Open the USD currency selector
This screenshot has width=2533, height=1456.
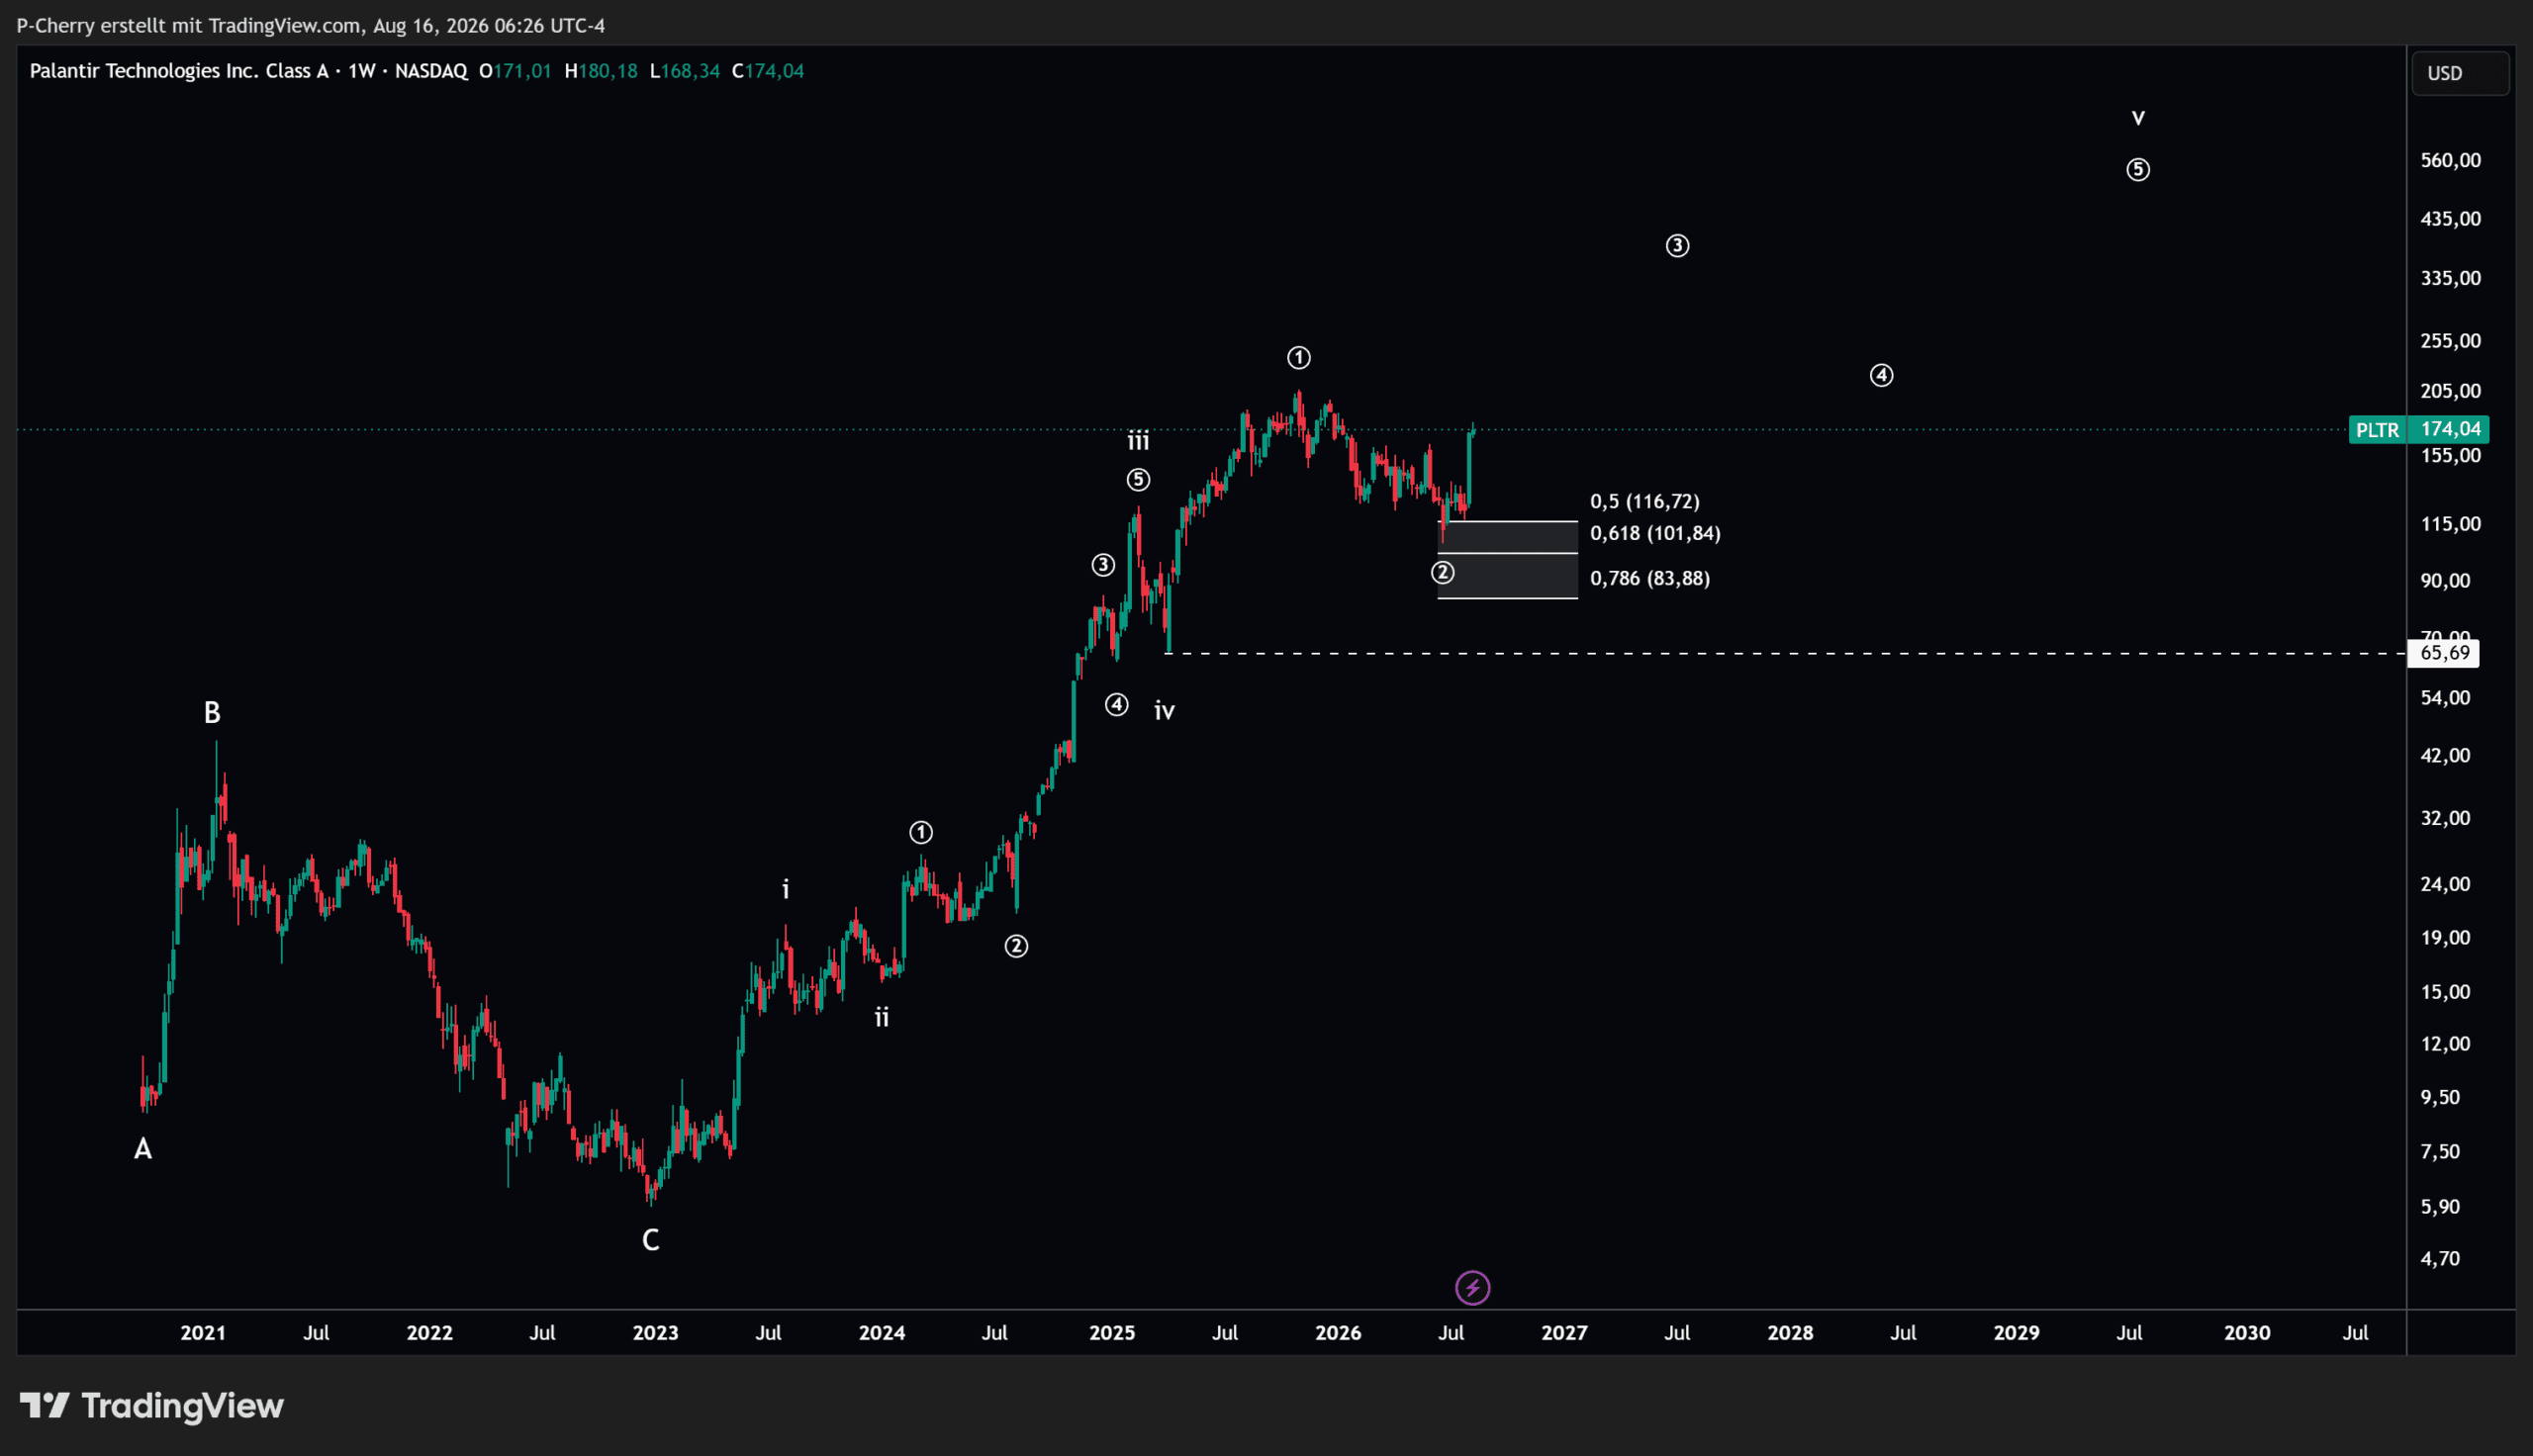(x=2460, y=73)
